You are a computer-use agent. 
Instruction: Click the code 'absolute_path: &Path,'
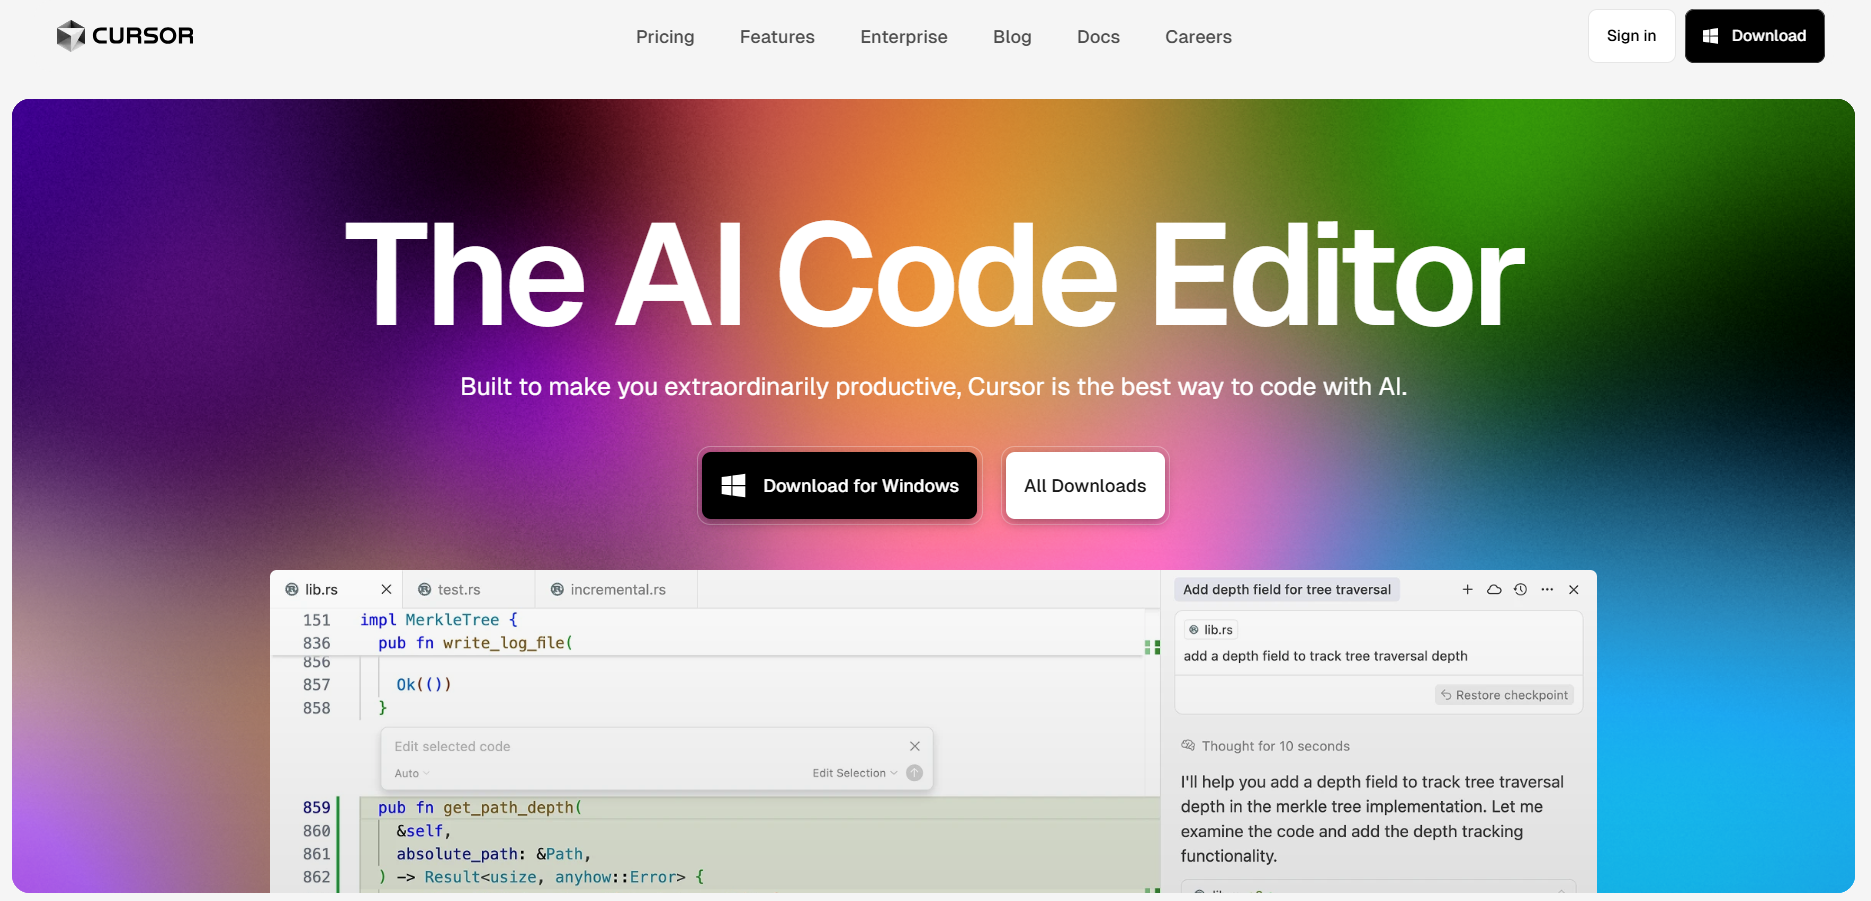point(494,854)
